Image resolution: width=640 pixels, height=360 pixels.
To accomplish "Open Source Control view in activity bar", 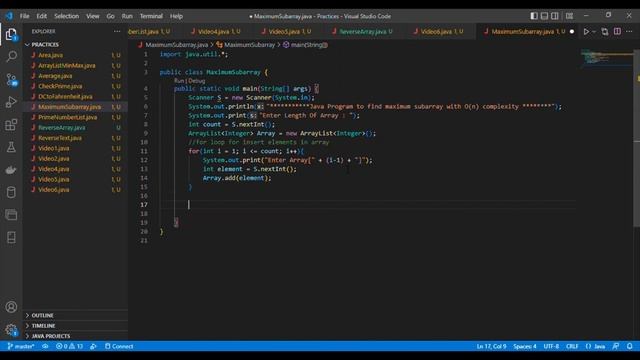I will click(x=11, y=79).
